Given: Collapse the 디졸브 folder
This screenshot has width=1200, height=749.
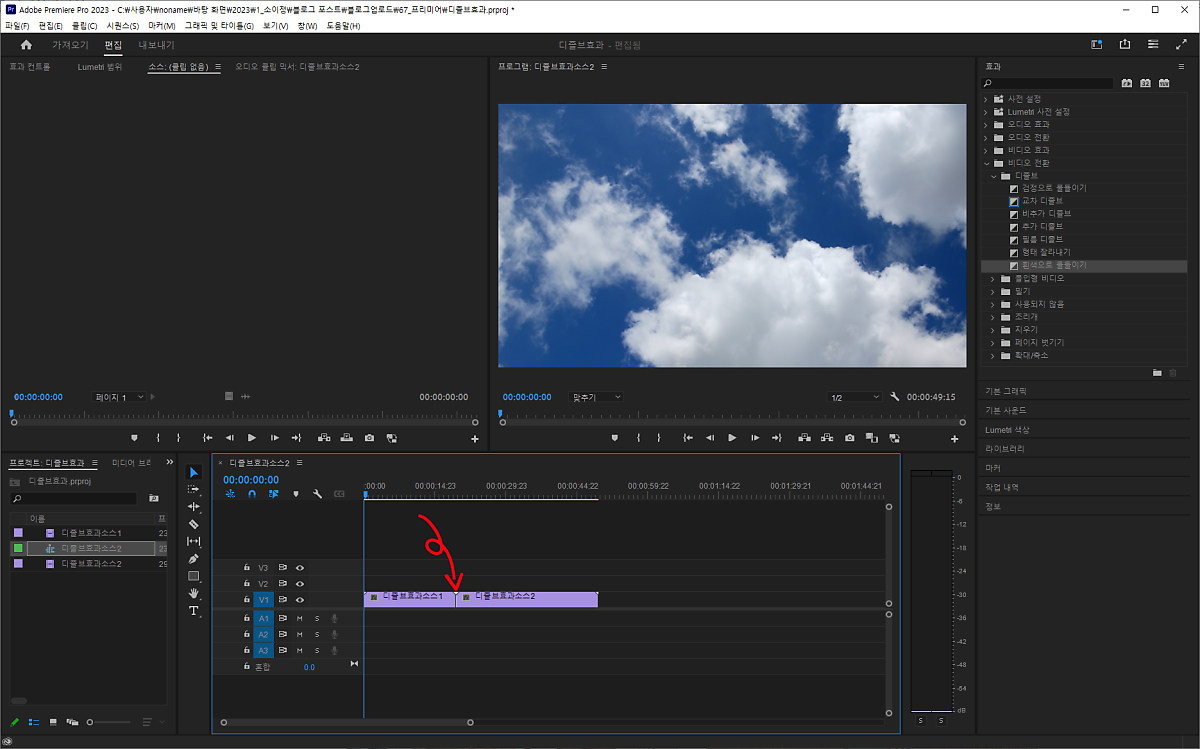Looking at the screenshot, I should click(x=994, y=176).
